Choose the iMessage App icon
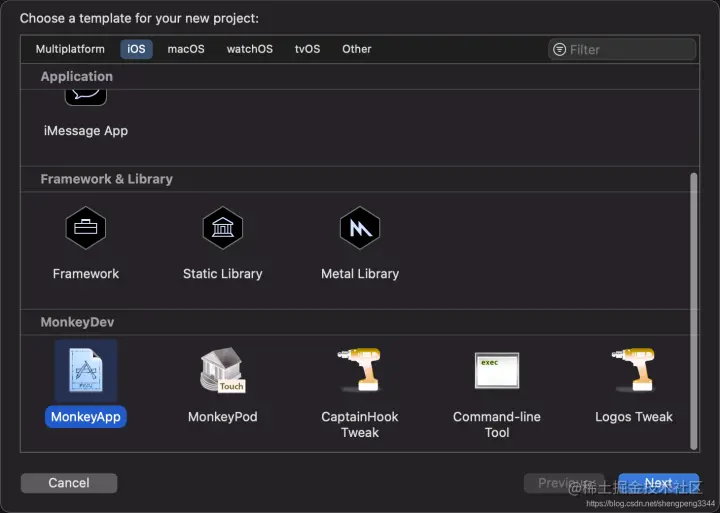Screen dimensions: 720x513 [86, 98]
